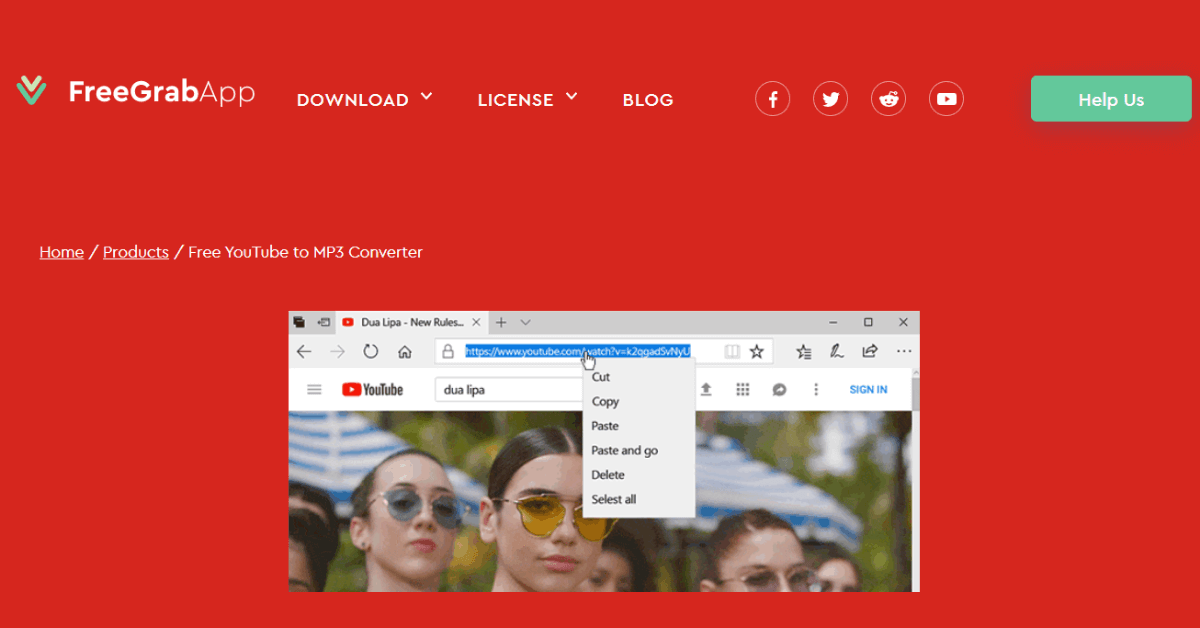Go to the BLOG navigation item
Viewport: 1200px width, 628px height.
[648, 100]
